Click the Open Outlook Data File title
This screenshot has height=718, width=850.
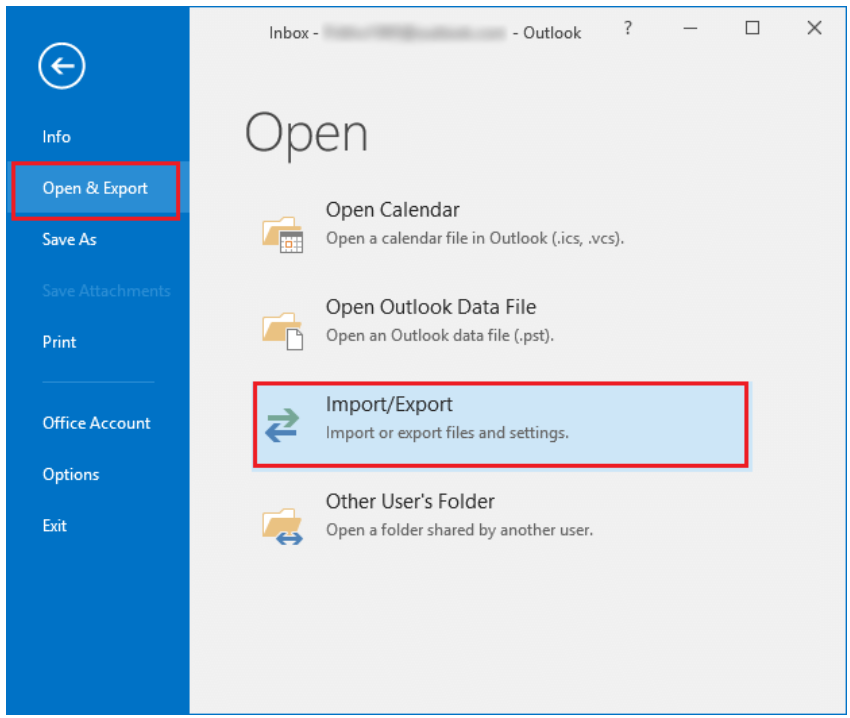[x=431, y=307]
